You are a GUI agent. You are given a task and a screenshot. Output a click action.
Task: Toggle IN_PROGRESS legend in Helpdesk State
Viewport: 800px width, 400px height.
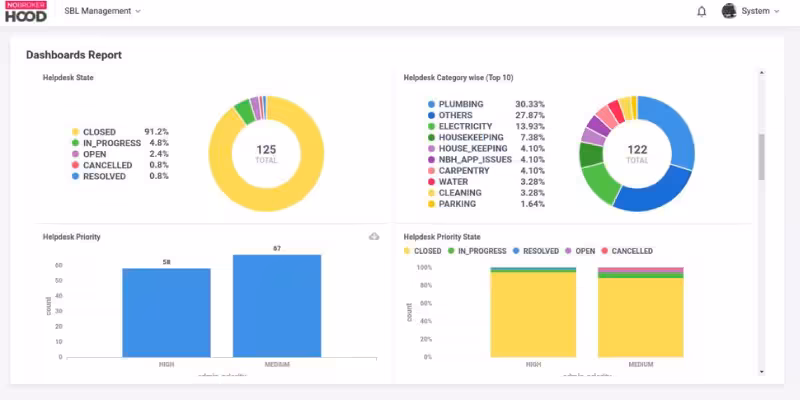[x=106, y=143]
